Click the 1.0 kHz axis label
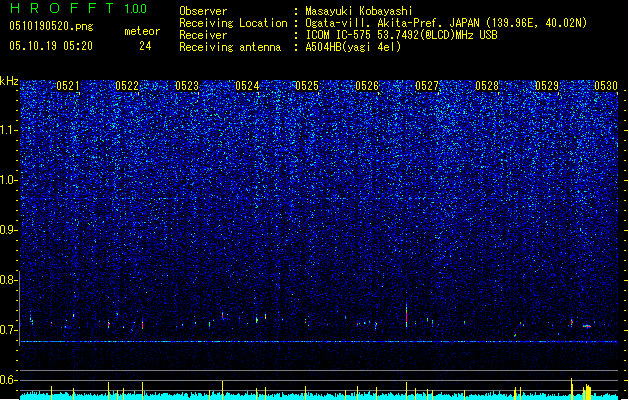The width and height of the screenshot is (629, 400). (9, 180)
